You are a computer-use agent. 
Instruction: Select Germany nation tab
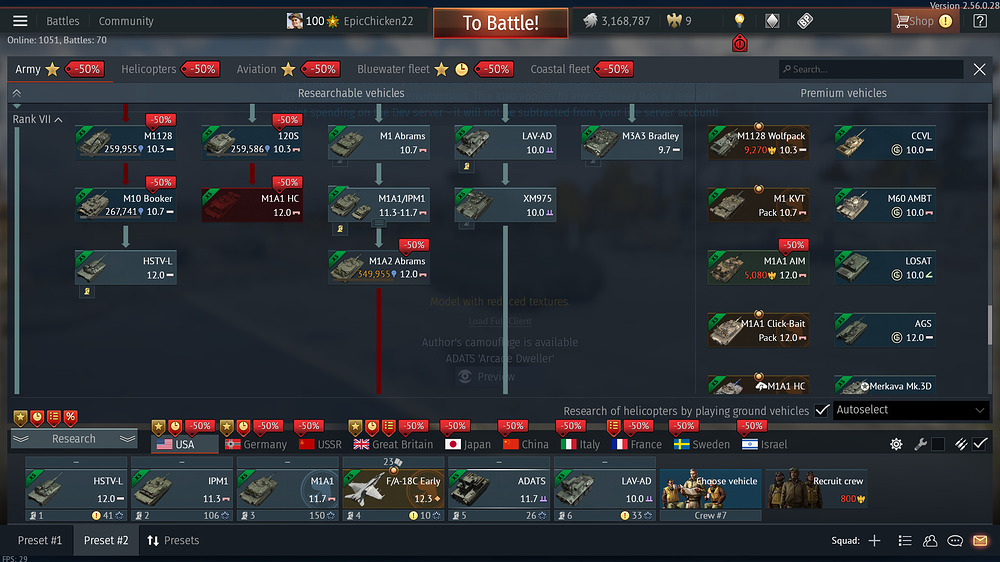point(256,445)
